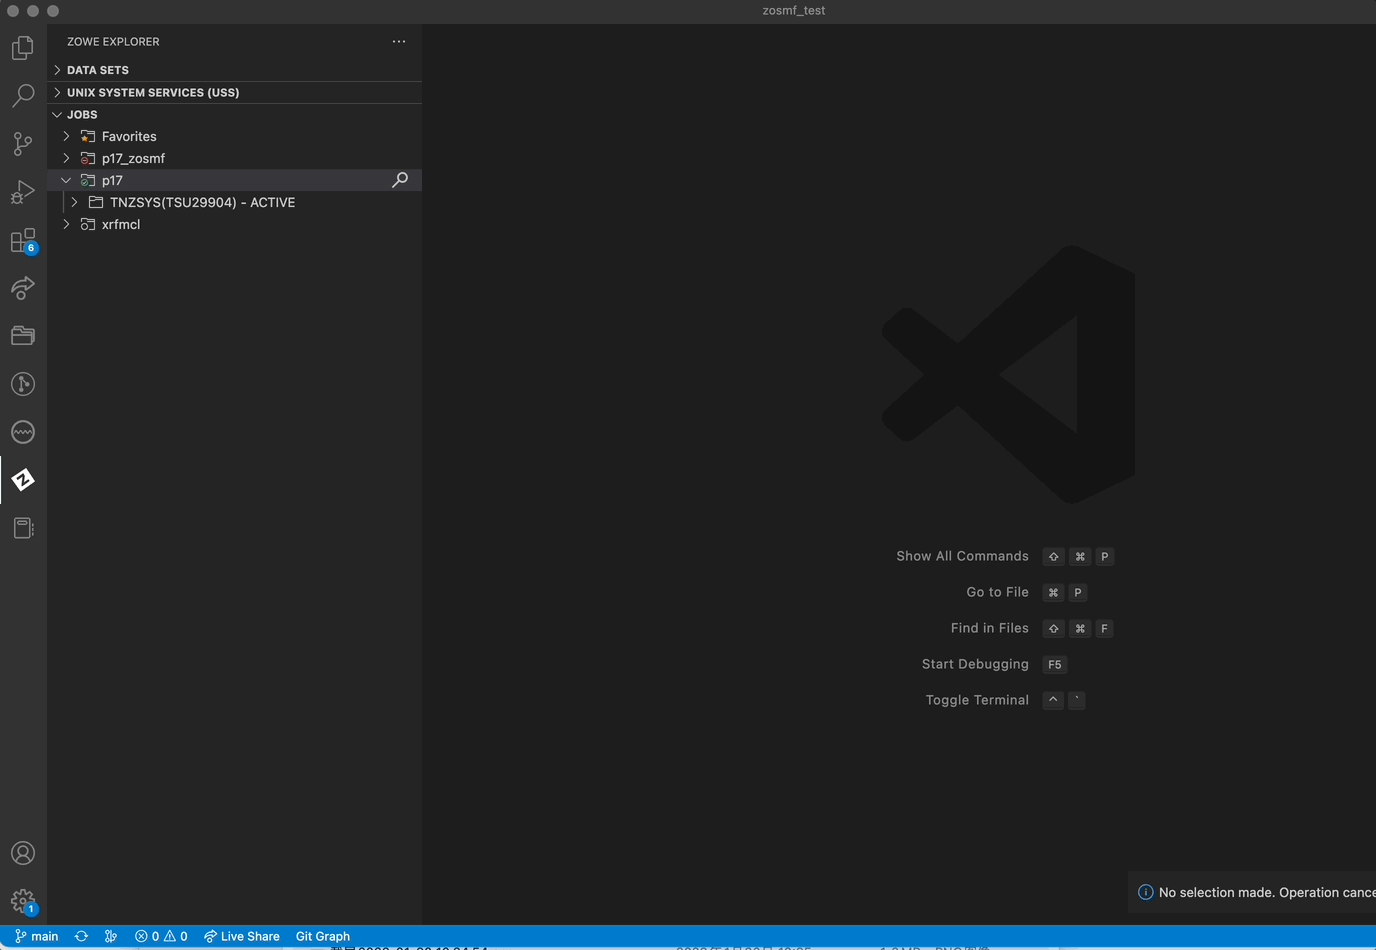Open Source Control view icon
The height and width of the screenshot is (950, 1376).
click(x=23, y=144)
